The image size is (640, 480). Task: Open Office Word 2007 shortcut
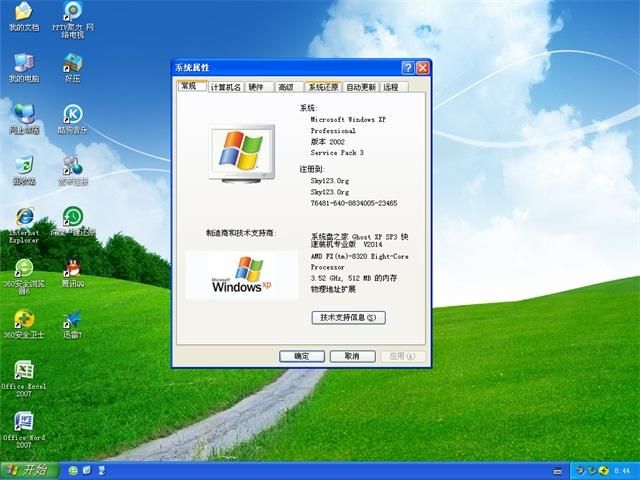(x=24, y=430)
